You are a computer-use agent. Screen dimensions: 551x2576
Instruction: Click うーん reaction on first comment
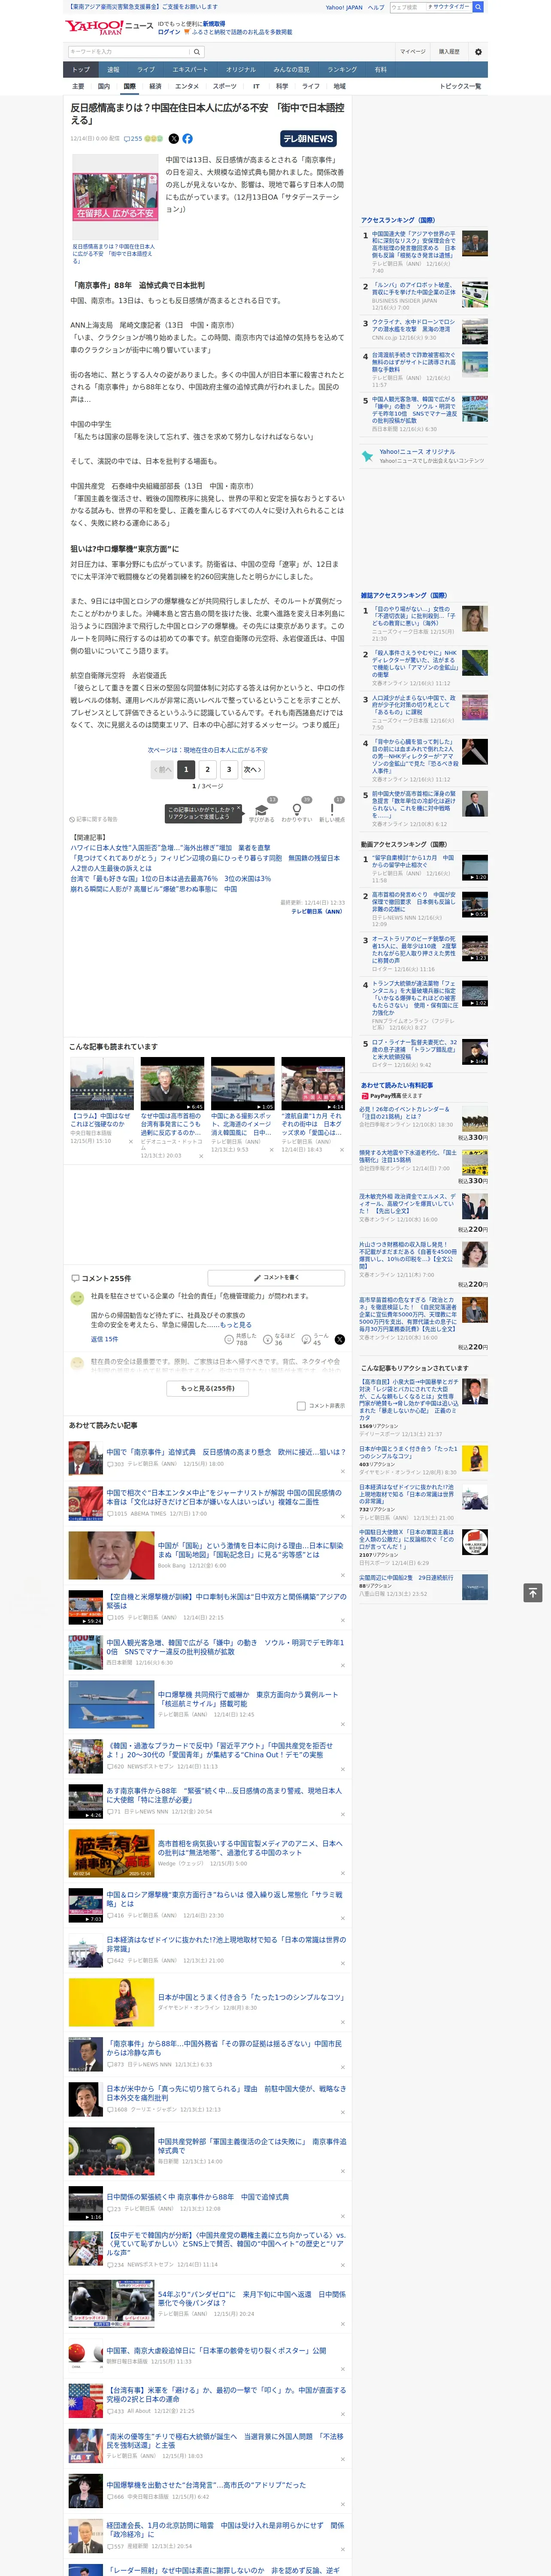[316, 1339]
